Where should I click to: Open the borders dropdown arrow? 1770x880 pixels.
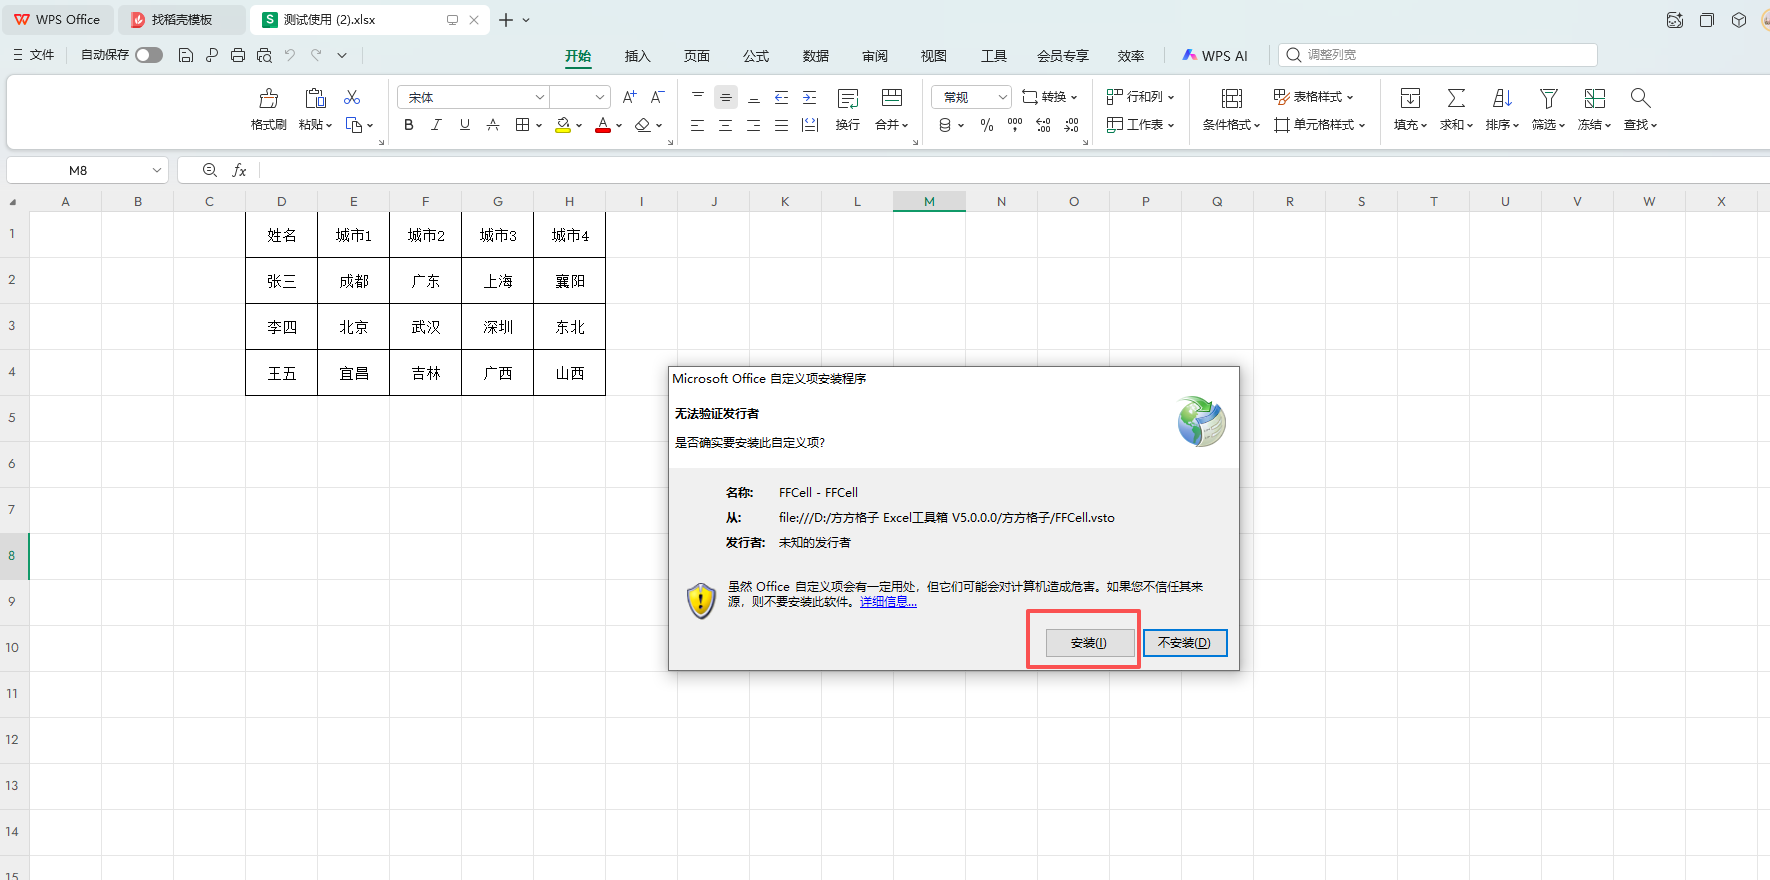coord(539,126)
